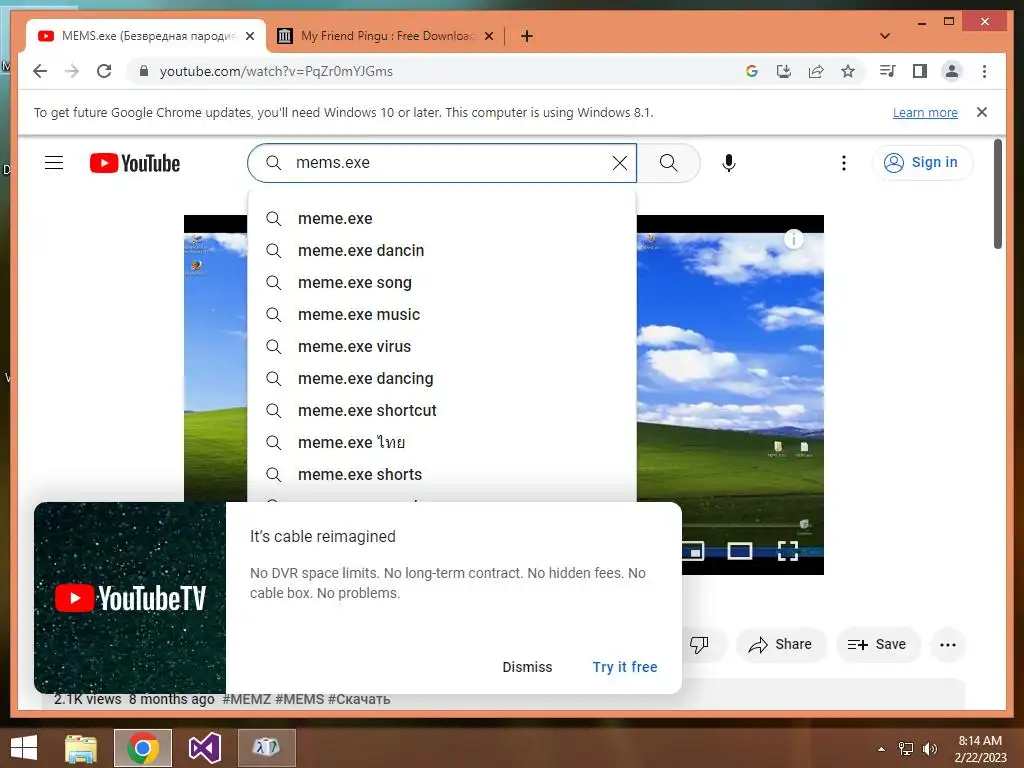Close the MEMS.exe tab
1024x768 pixels.
coord(249,36)
